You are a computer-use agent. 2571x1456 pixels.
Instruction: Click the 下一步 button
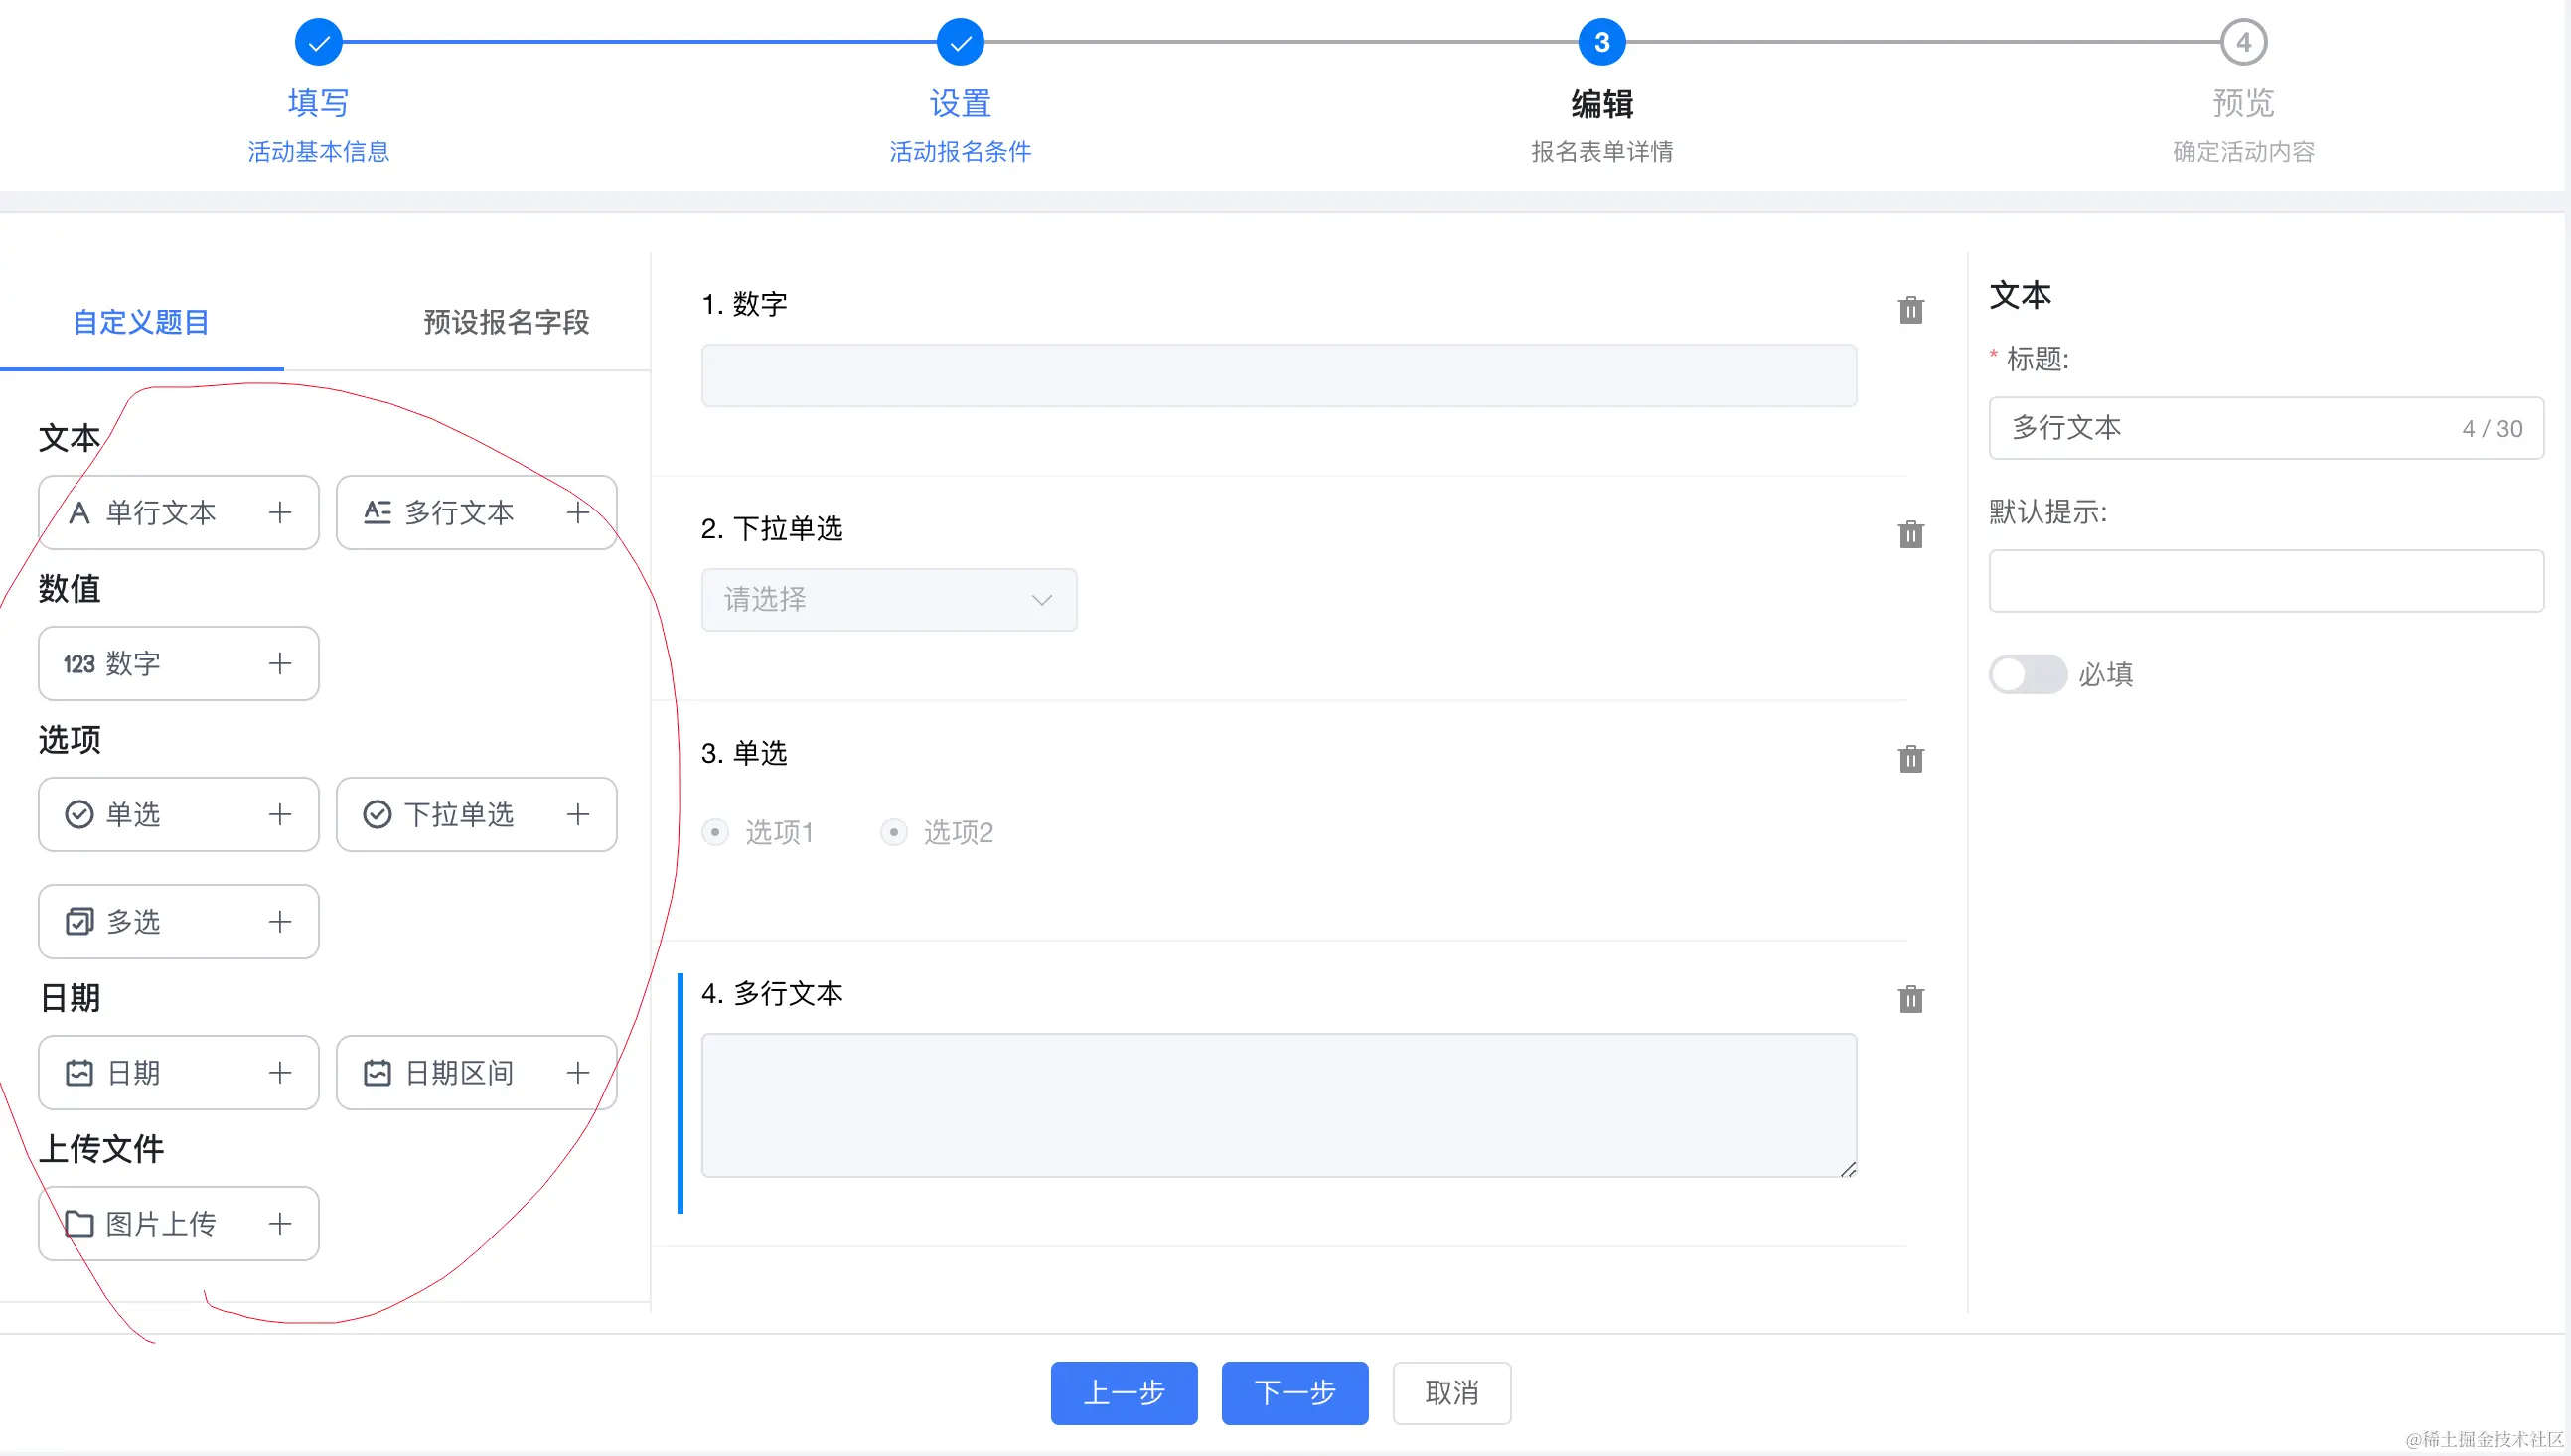tap(1294, 1393)
